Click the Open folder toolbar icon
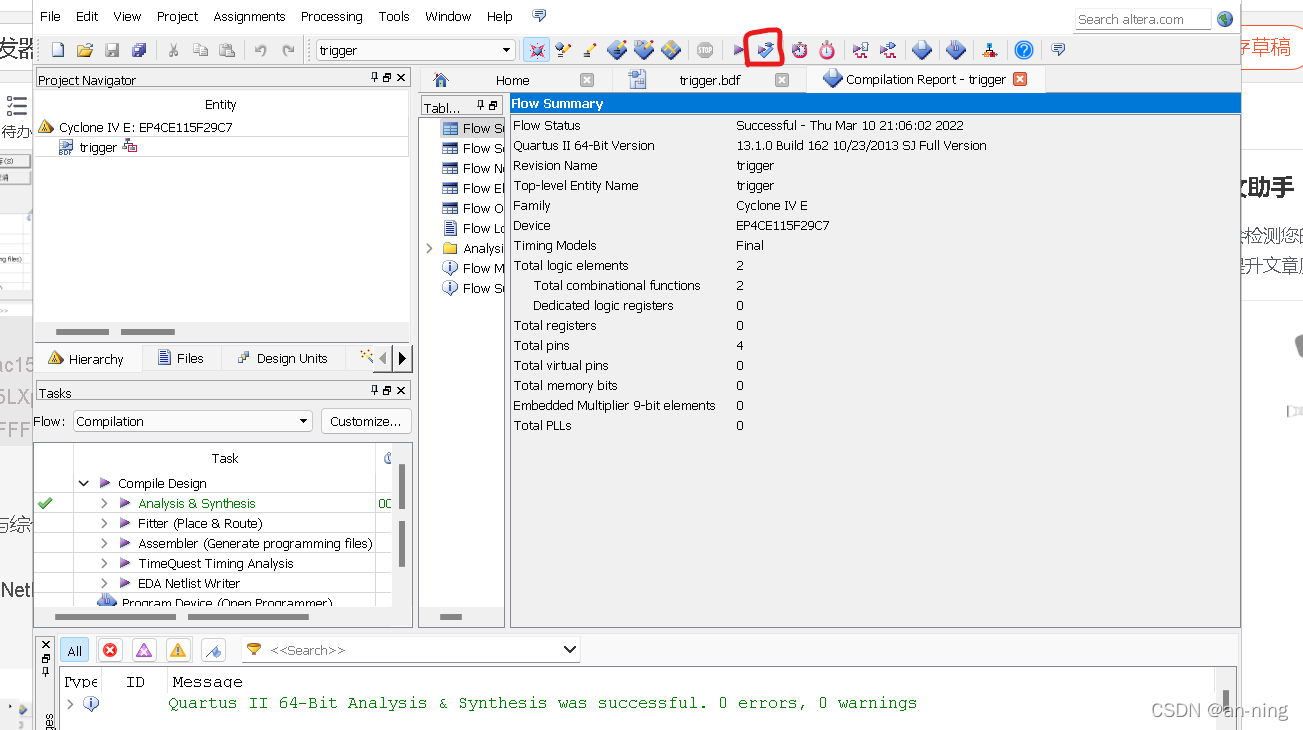 pyautogui.click(x=85, y=50)
